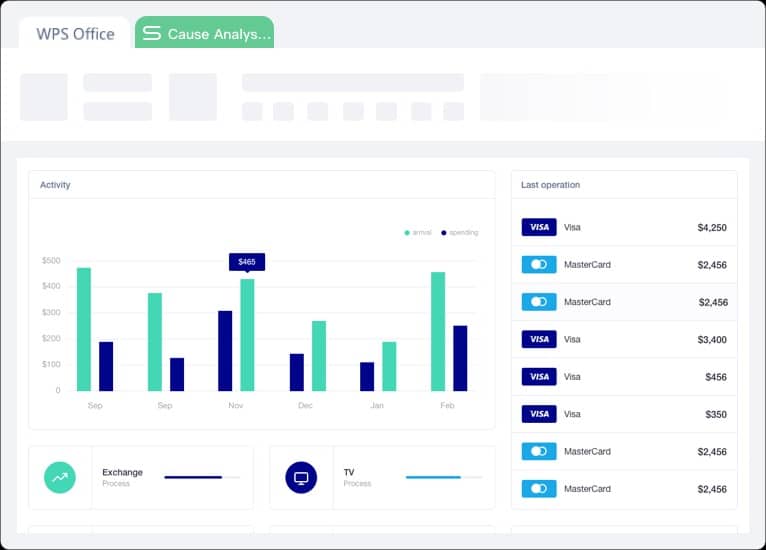Click the $350 Visa amount
Screen dimensions: 766x550
(x=716, y=414)
